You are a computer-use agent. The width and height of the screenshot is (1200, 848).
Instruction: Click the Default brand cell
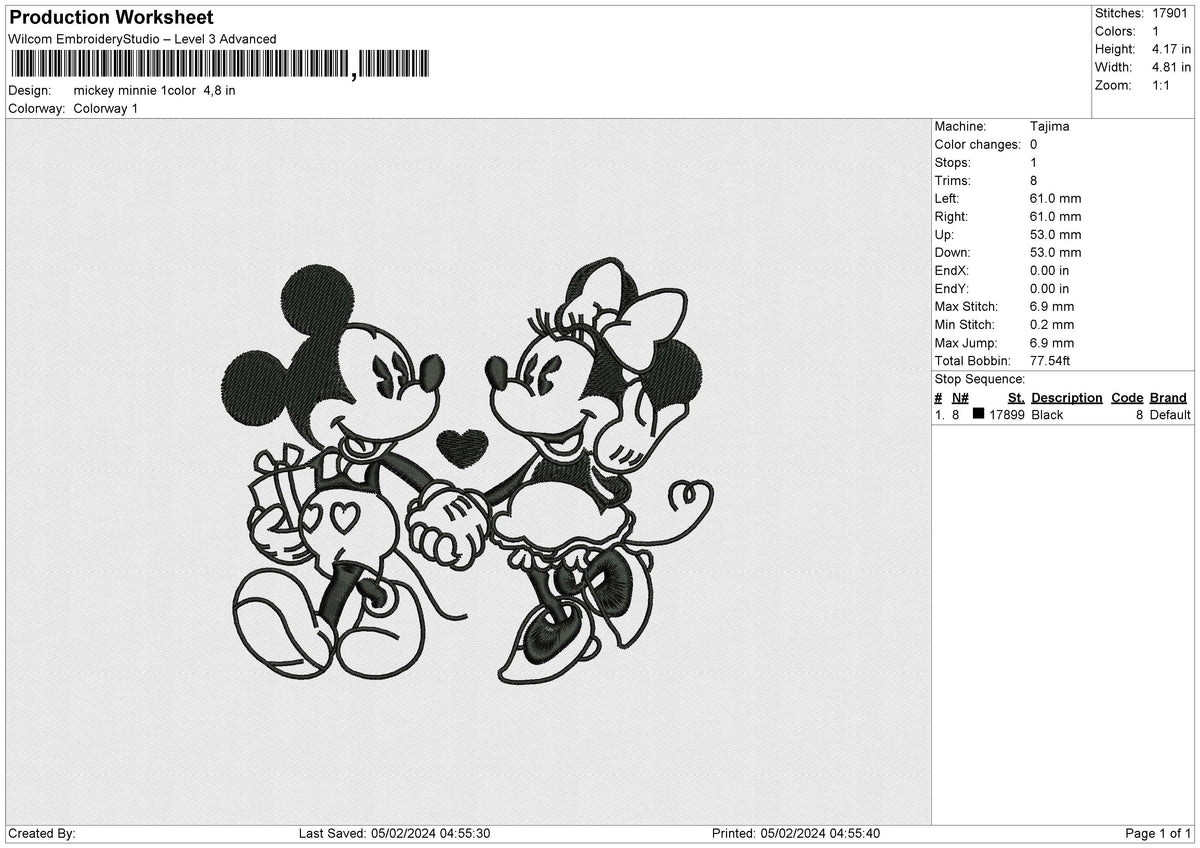(x=1170, y=415)
